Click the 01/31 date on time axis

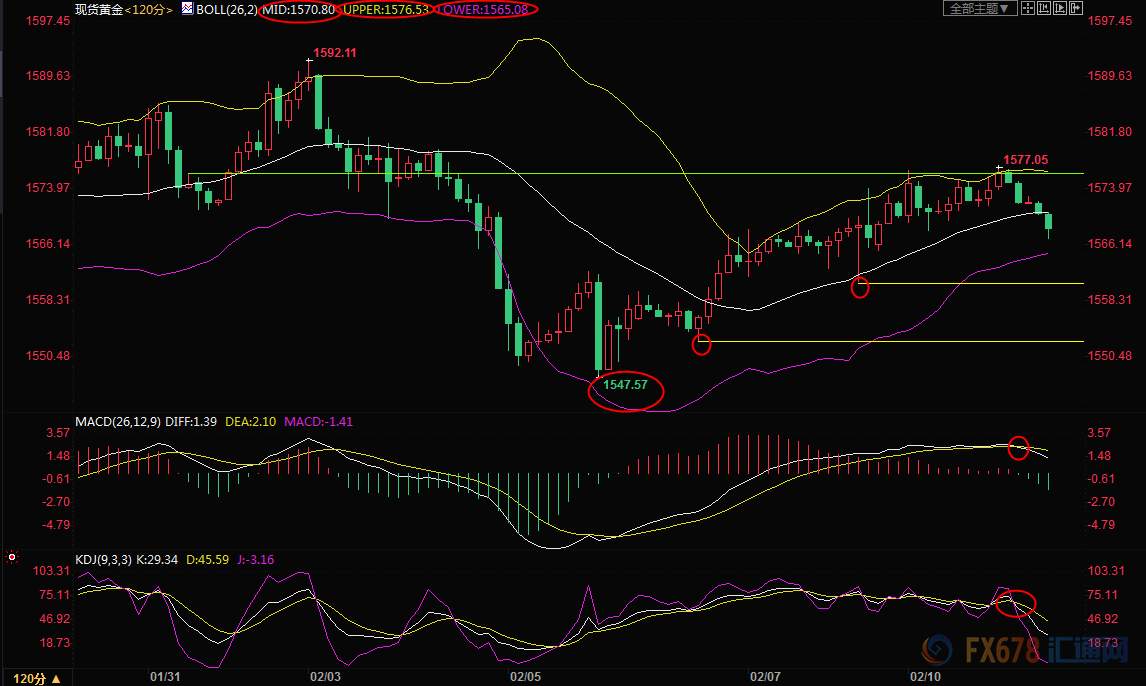165,677
